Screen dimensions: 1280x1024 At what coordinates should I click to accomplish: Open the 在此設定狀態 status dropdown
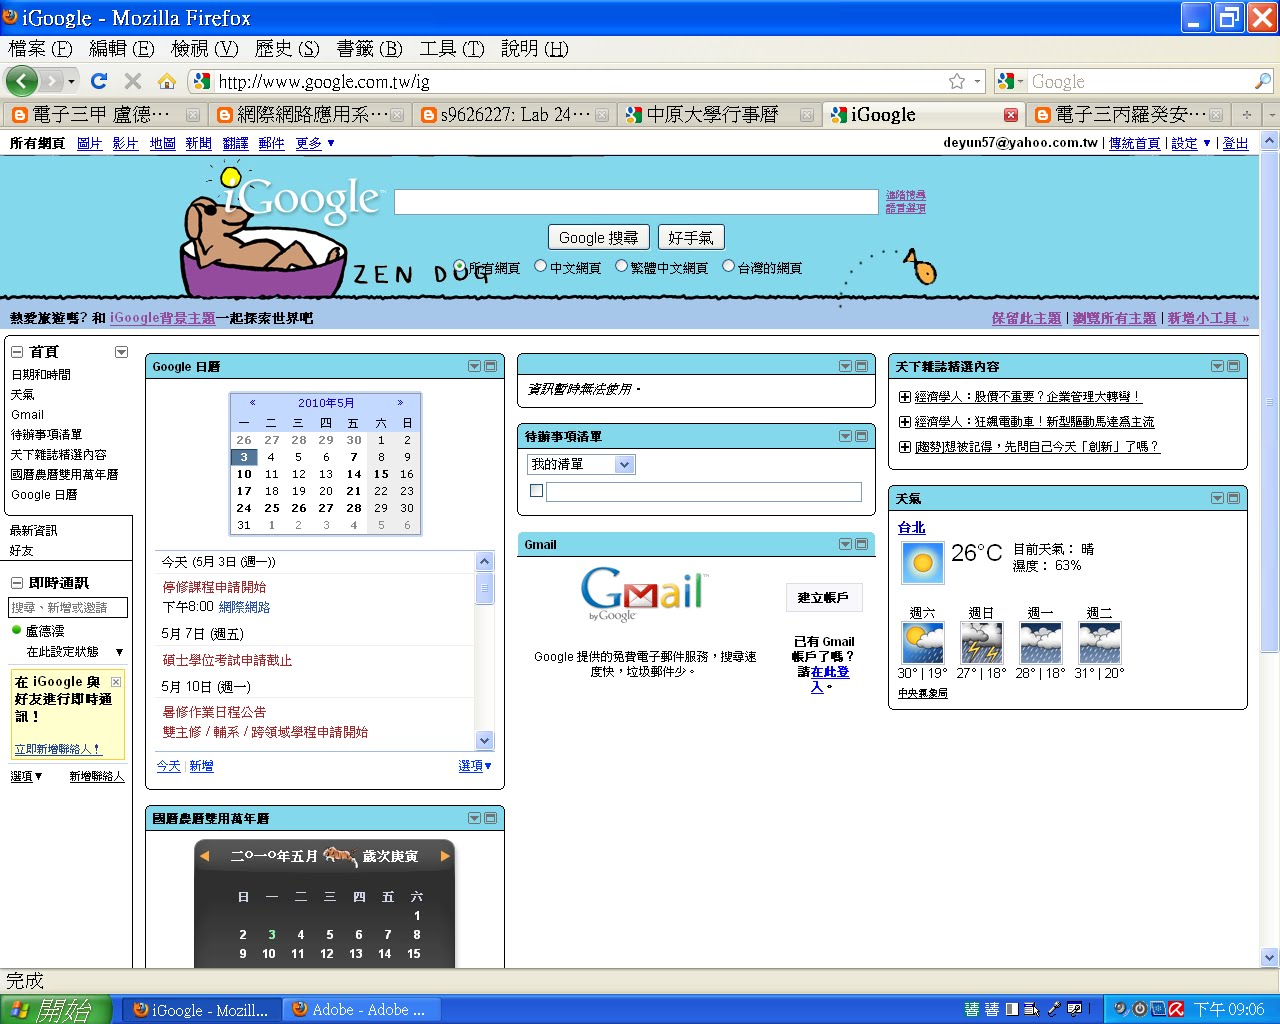(x=75, y=651)
